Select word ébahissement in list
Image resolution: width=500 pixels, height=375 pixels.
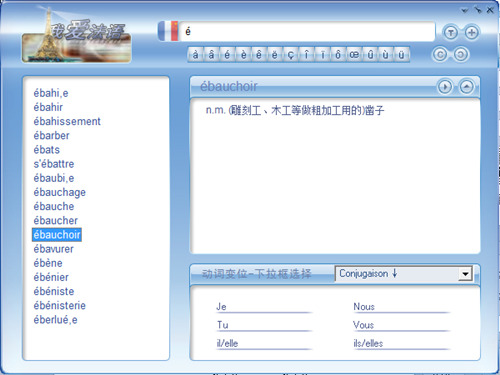[x=67, y=121]
